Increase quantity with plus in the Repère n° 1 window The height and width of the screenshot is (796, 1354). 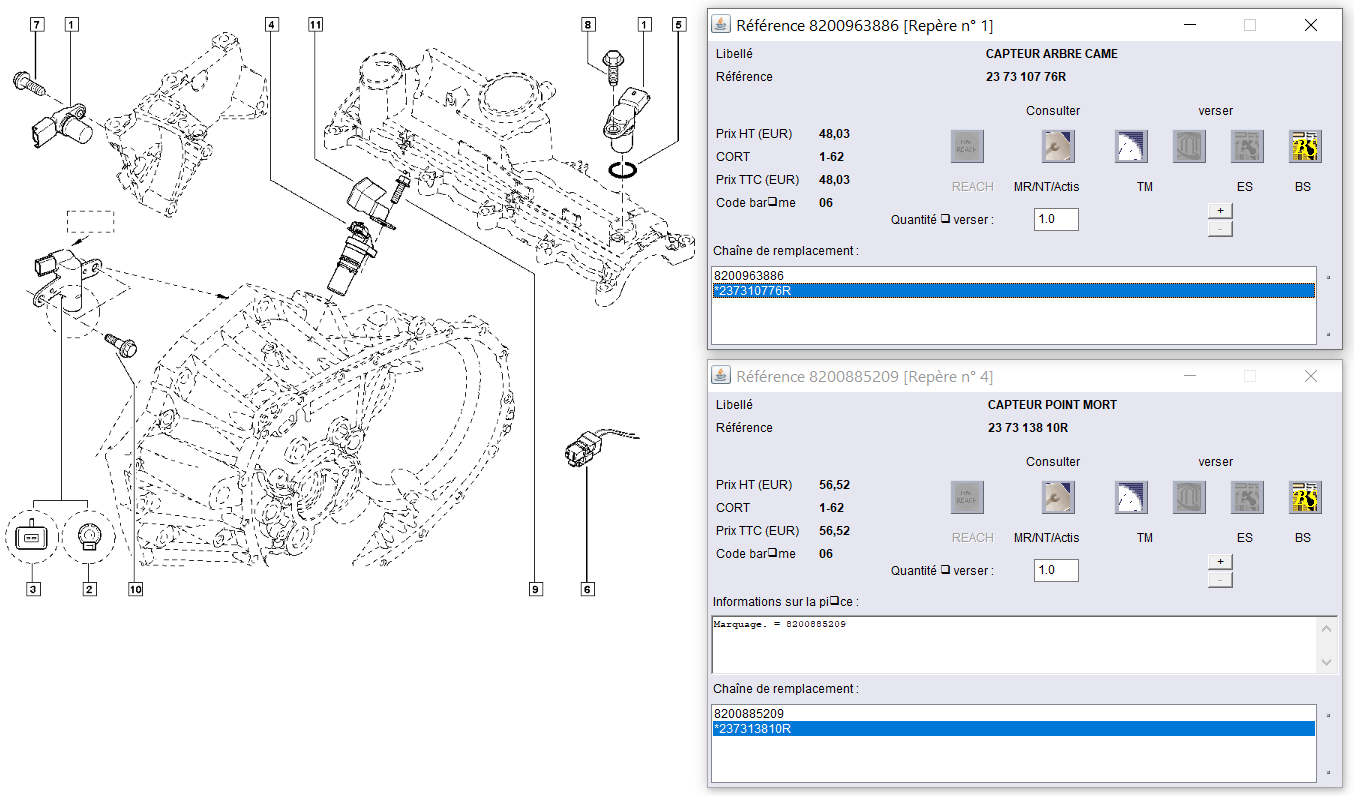pyautogui.click(x=1220, y=210)
